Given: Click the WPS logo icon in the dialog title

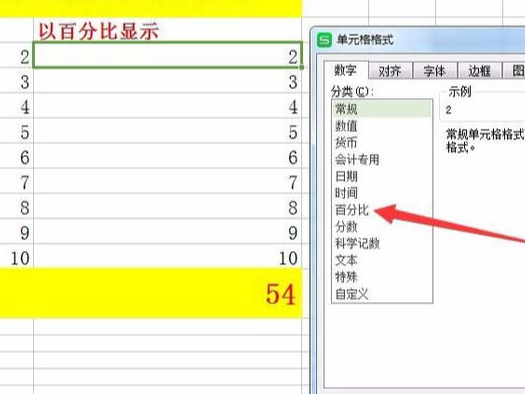Looking at the screenshot, I should pyautogui.click(x=324, y=40).
